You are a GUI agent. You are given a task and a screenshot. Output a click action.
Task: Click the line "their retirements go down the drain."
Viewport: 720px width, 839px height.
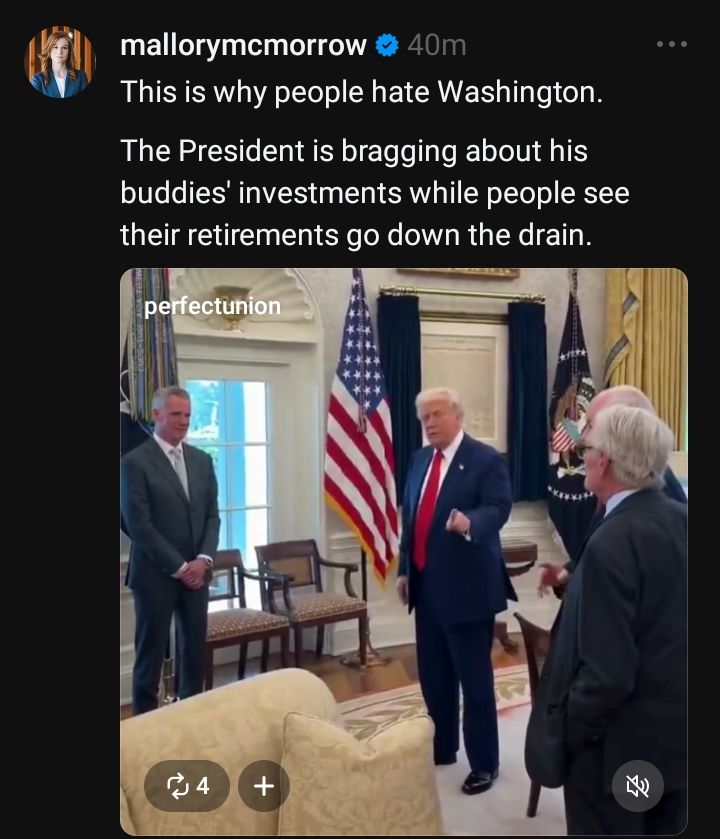coord(356,235)
